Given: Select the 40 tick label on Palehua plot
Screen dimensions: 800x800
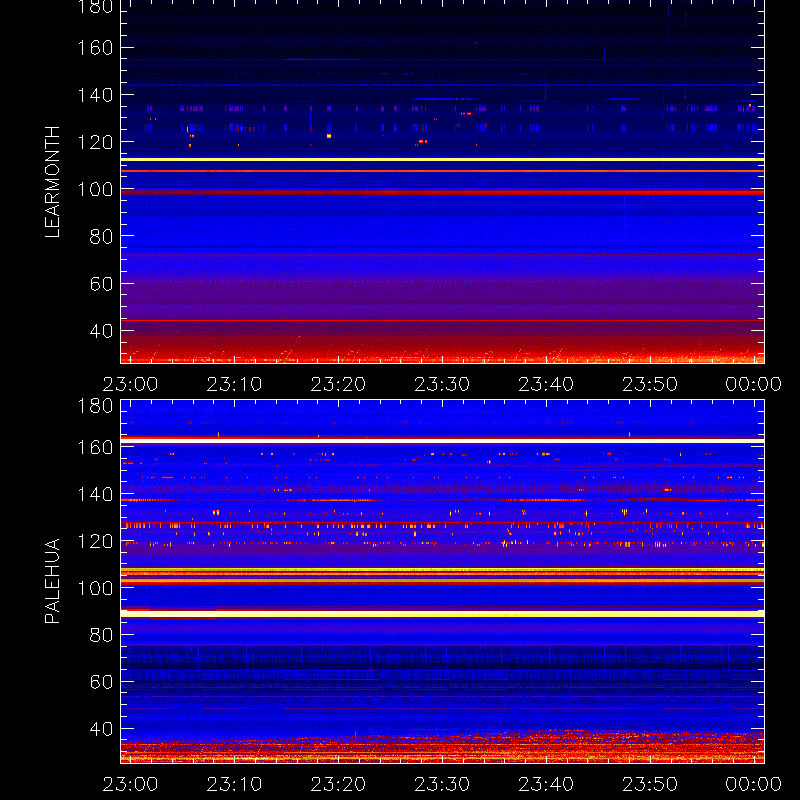Looking at the screenshot, I should pyautogui.click(x=101, y=729).
